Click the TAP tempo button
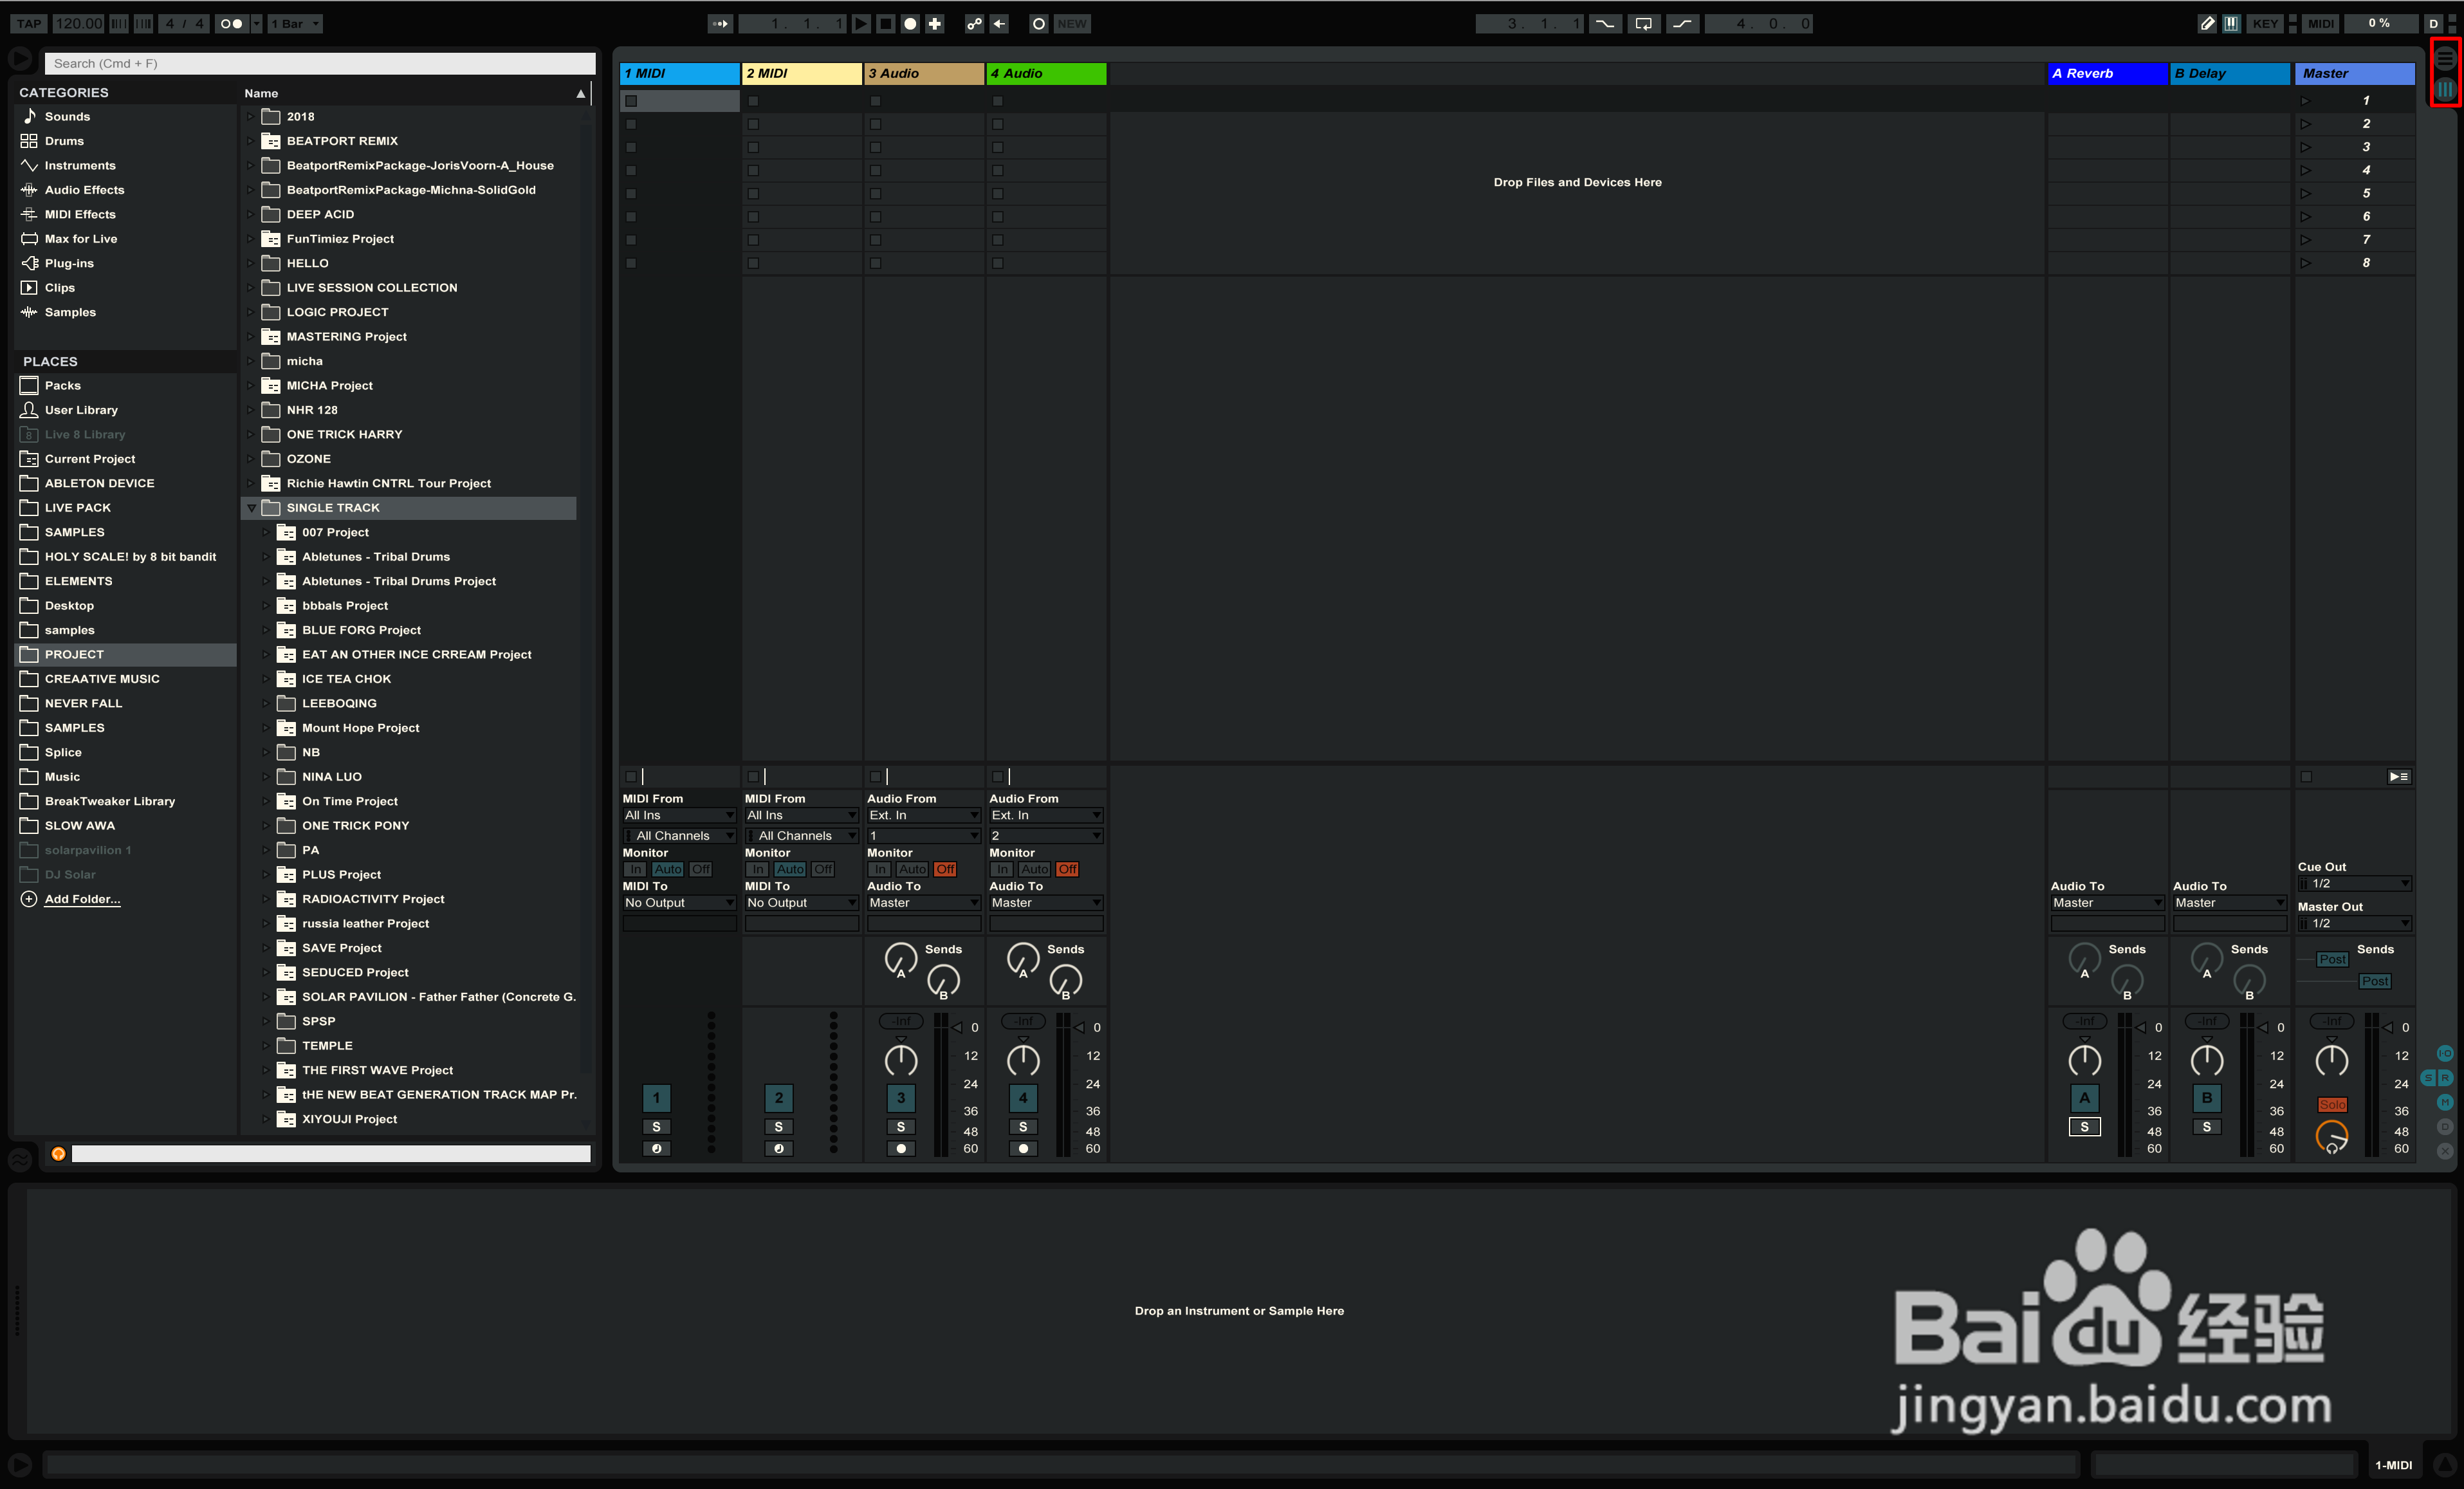The image size is (2464, 1489). pyautogui.click(x=29, y=23)
